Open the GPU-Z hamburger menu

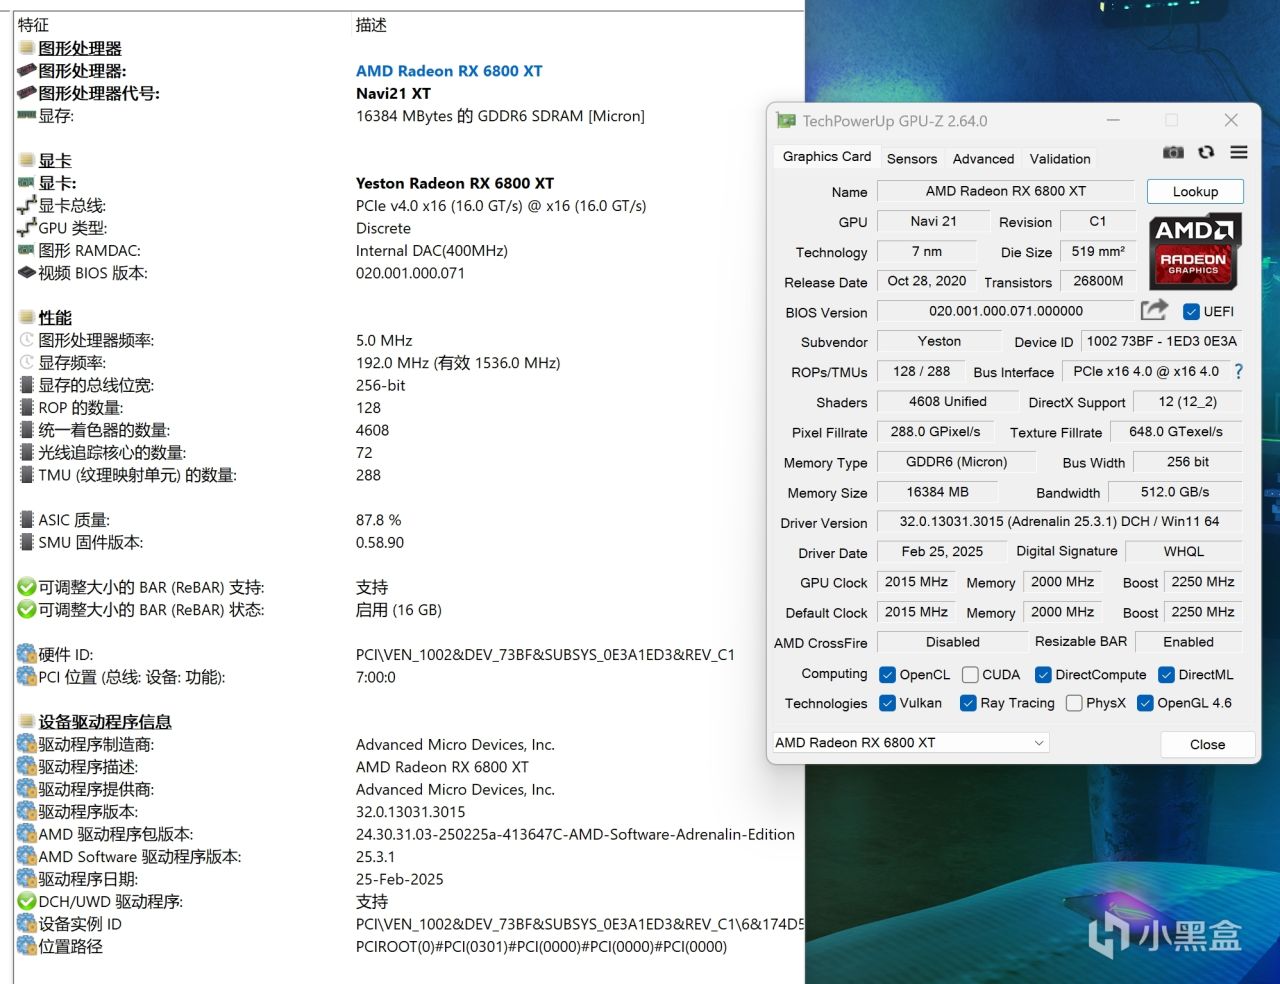coord(1239,152)
